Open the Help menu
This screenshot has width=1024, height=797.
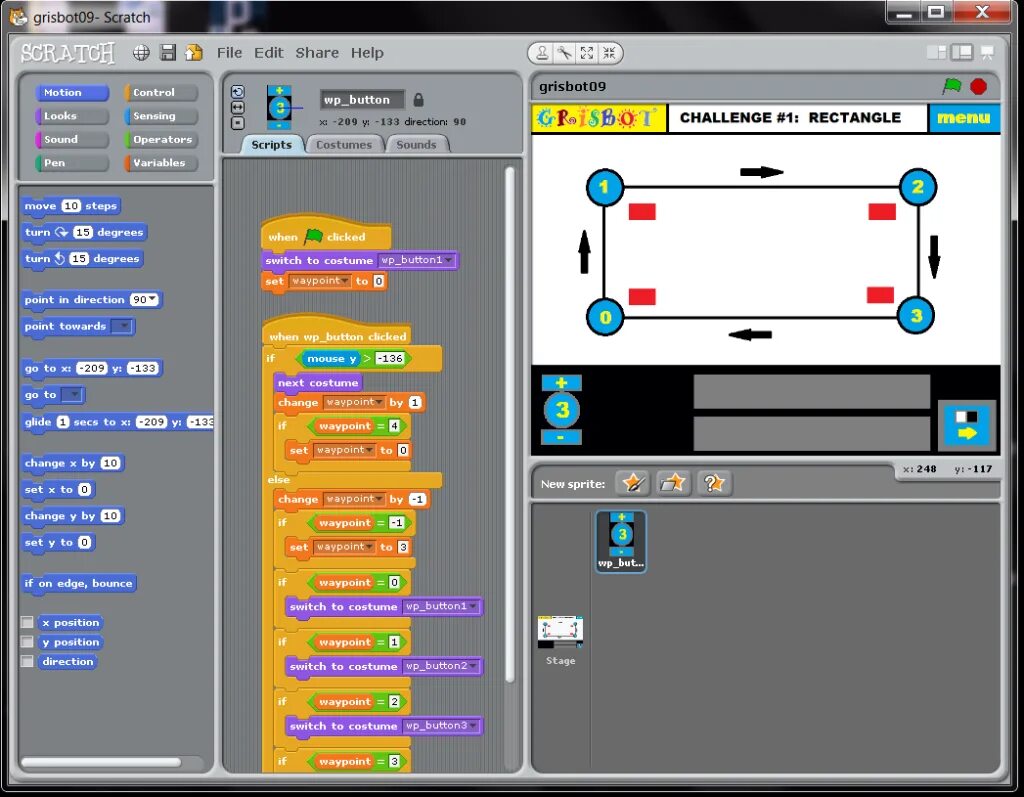tap(367, 53)
